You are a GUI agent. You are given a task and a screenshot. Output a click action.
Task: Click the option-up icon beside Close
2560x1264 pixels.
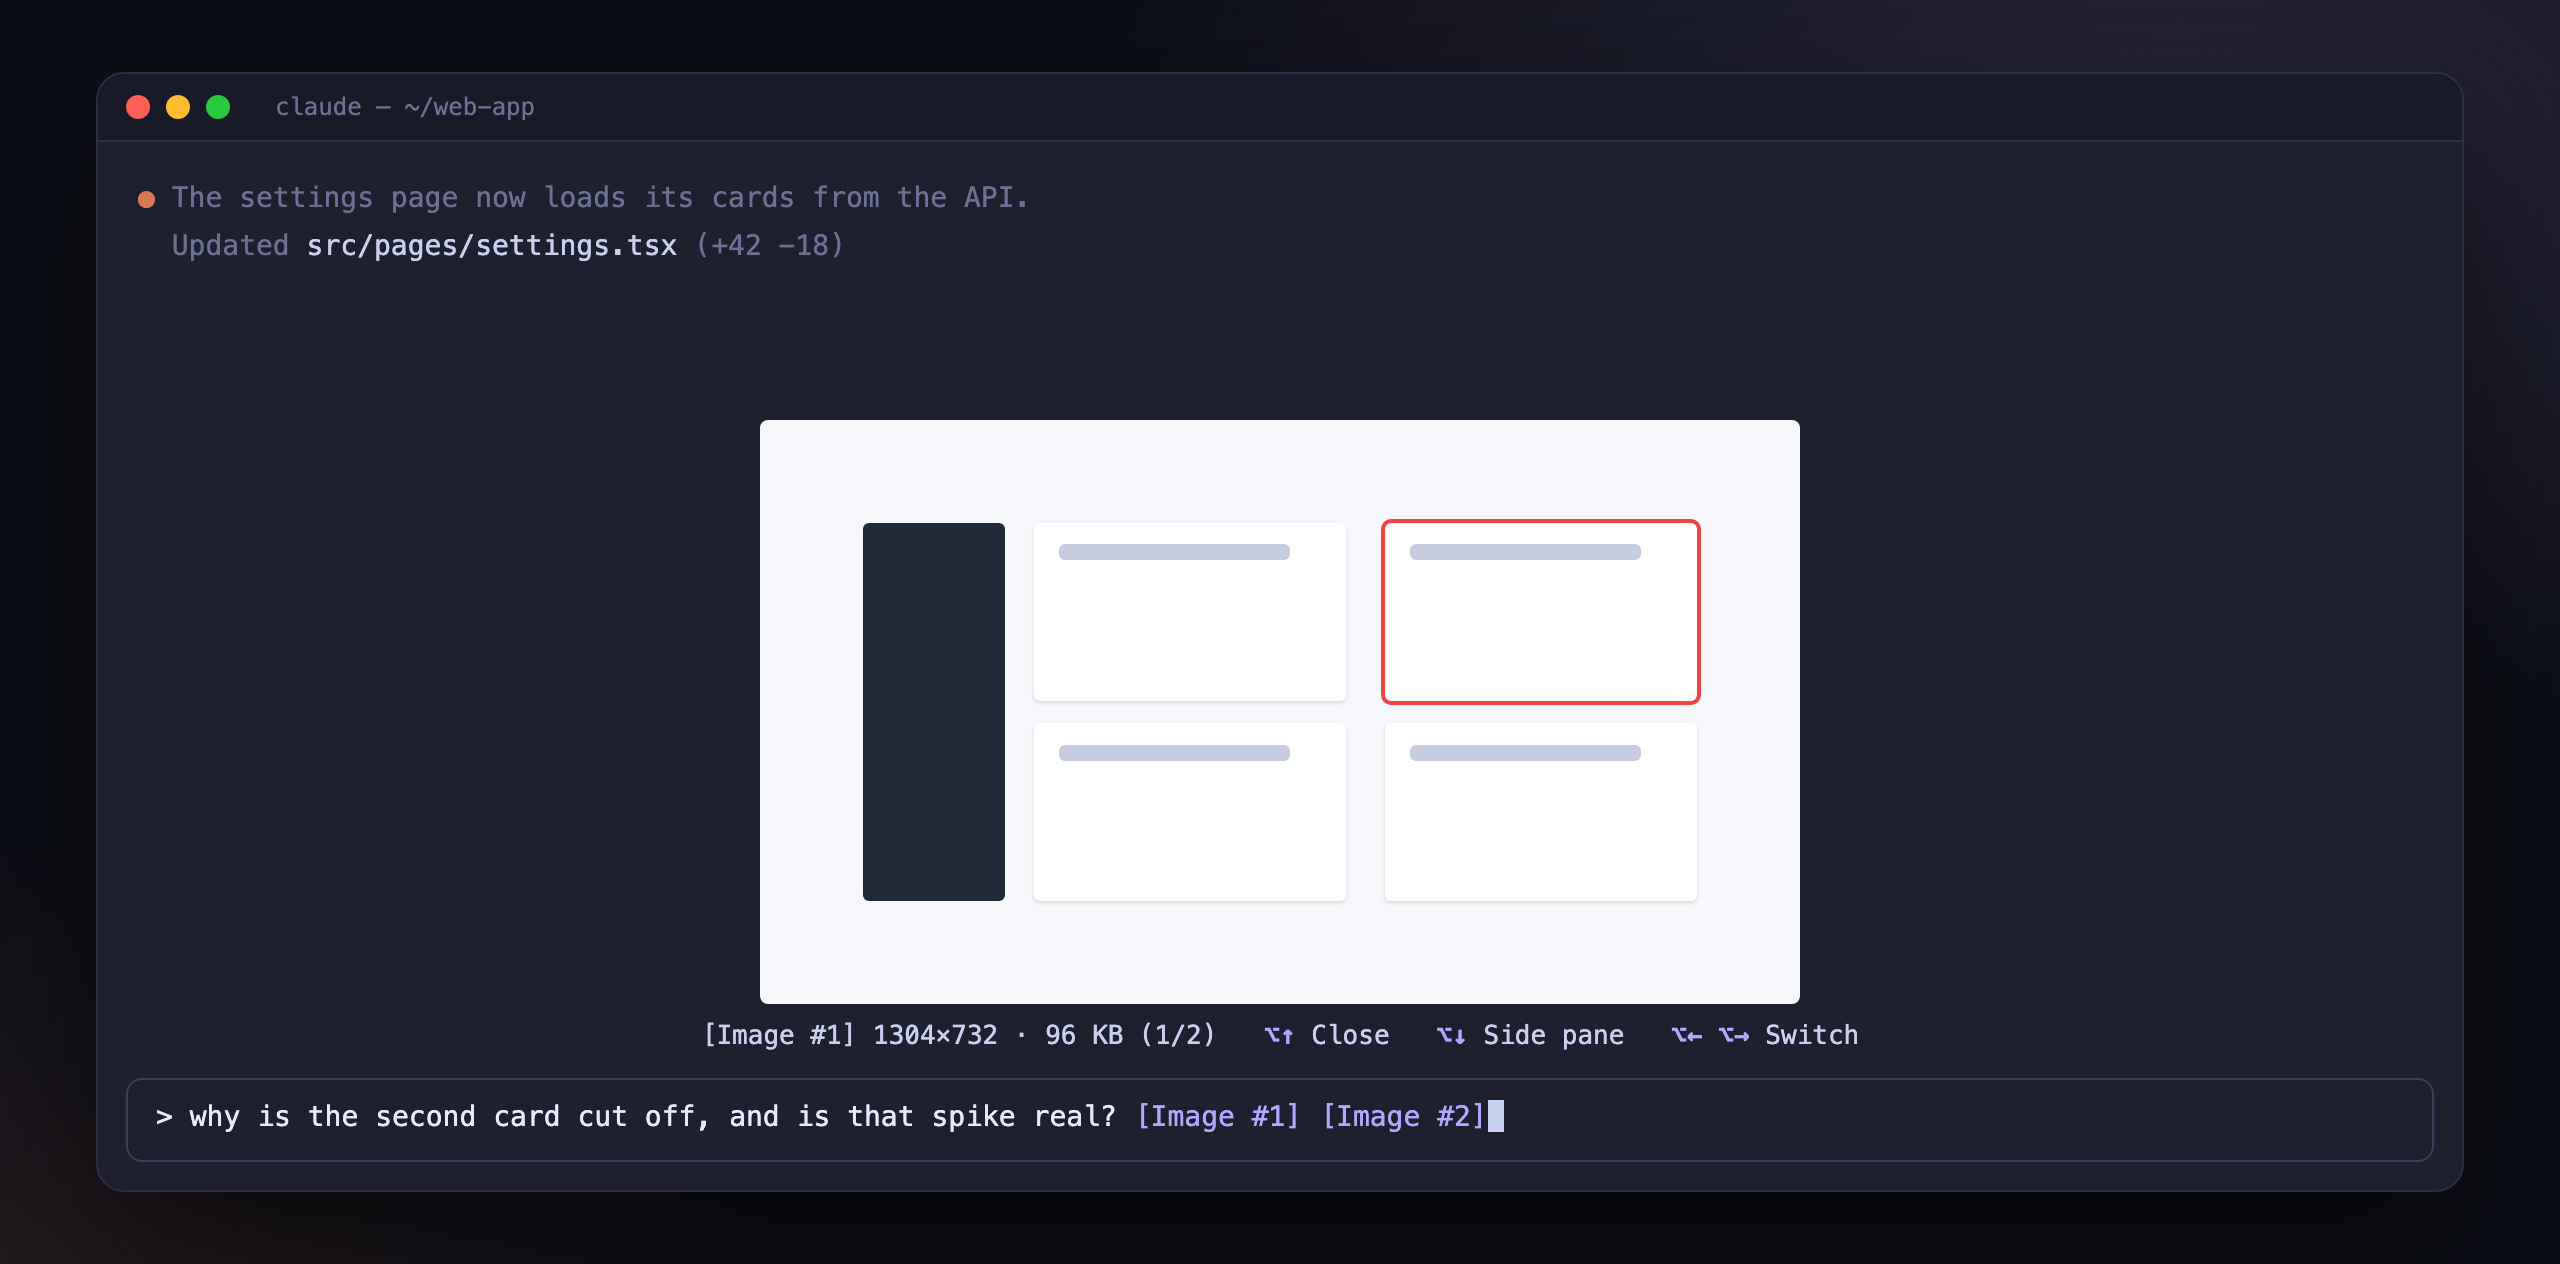(x=1279, y=1035)
